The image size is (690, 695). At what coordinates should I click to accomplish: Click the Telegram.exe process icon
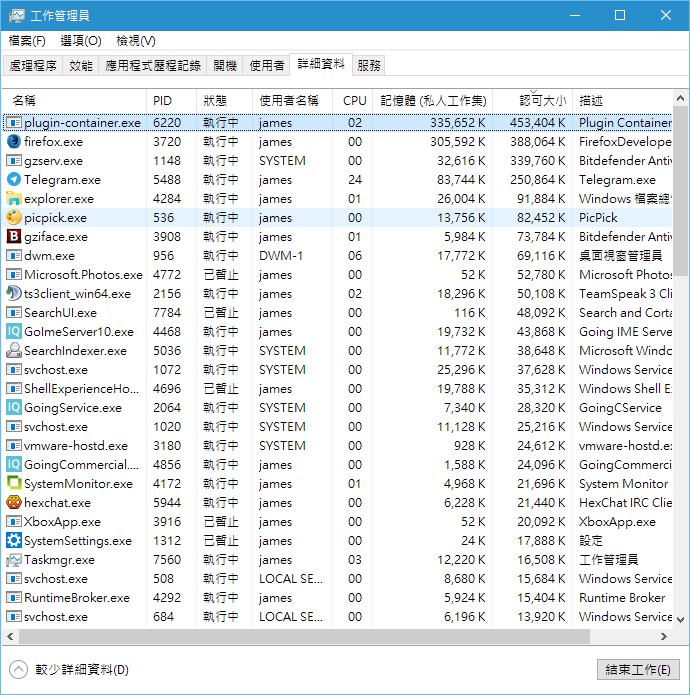14,180
